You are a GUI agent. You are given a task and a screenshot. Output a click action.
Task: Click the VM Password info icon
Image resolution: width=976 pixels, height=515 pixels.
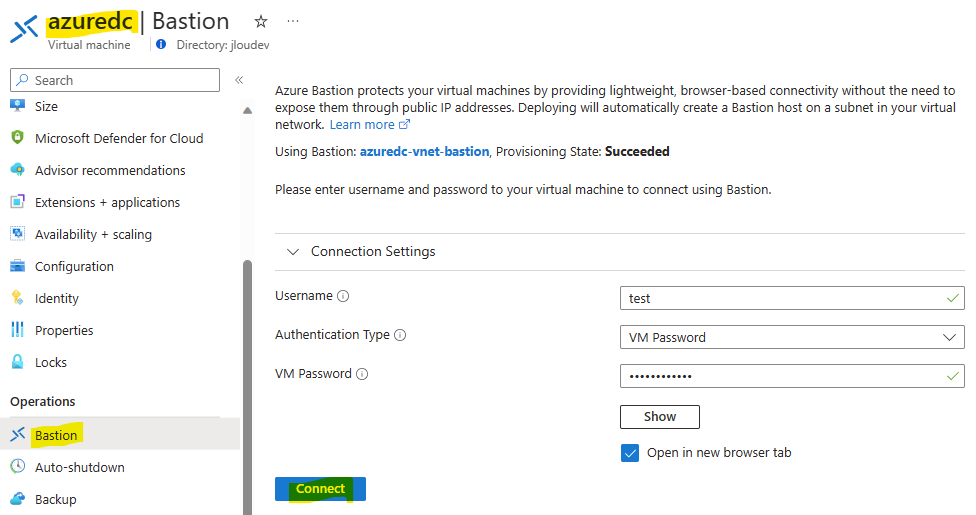(x=362, y=374)
